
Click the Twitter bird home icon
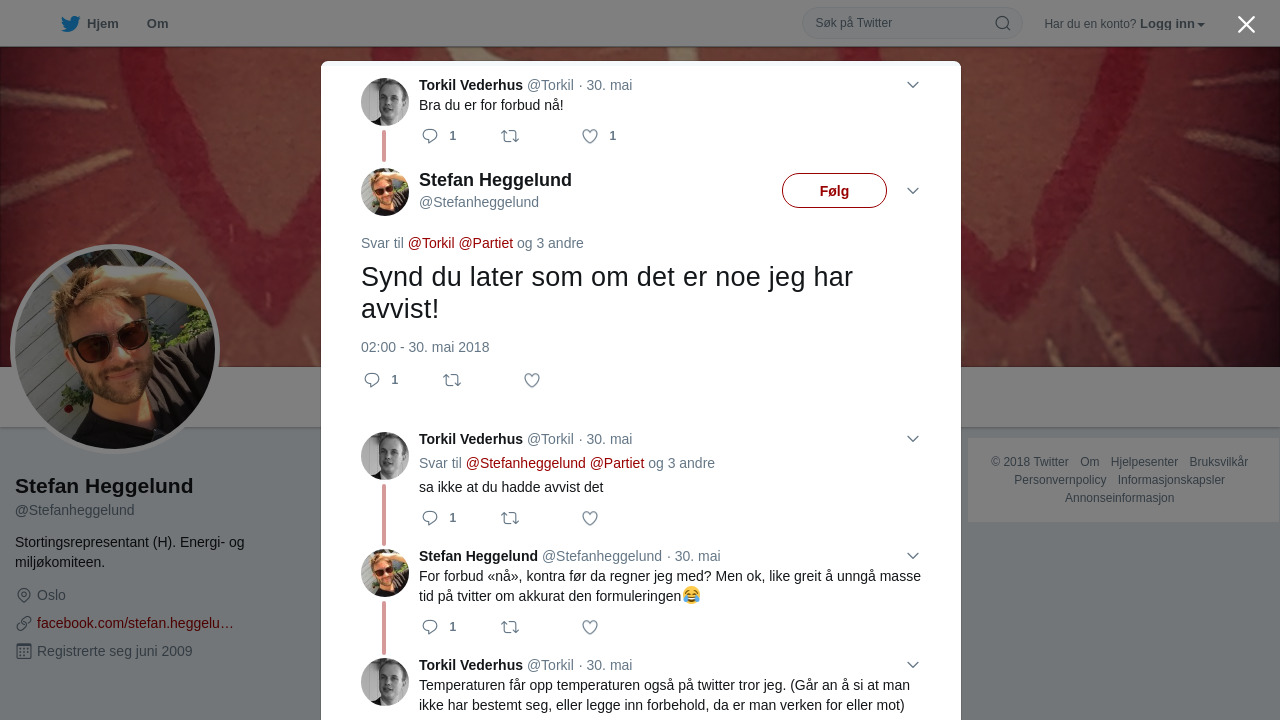70,24
